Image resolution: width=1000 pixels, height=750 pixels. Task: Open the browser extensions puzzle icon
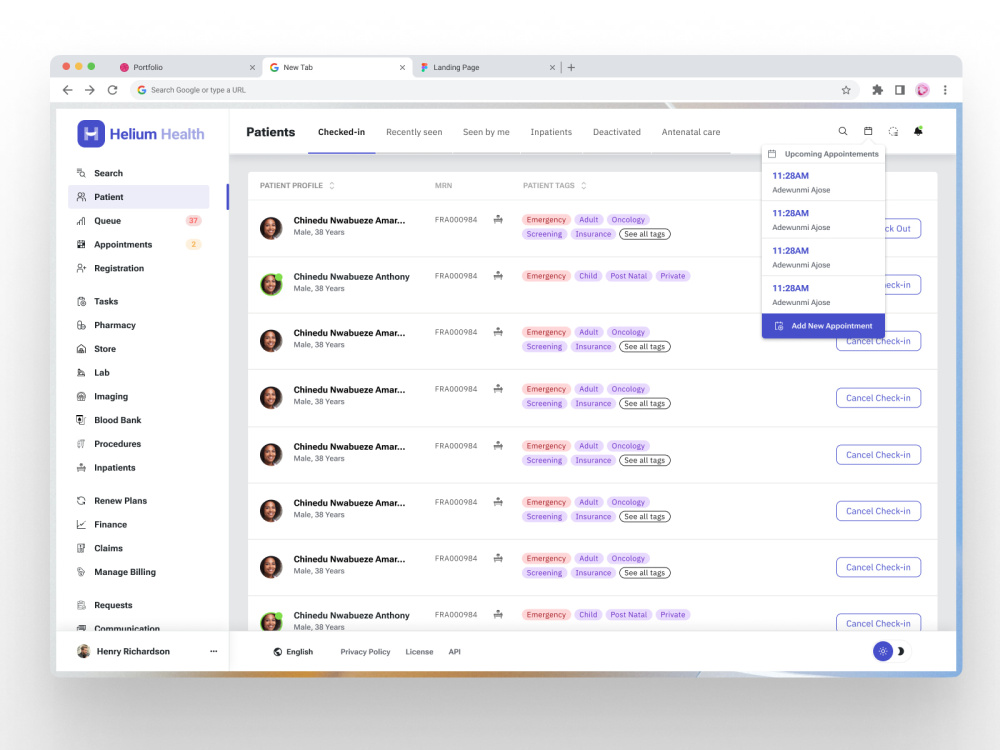click(x=878, y=90)
